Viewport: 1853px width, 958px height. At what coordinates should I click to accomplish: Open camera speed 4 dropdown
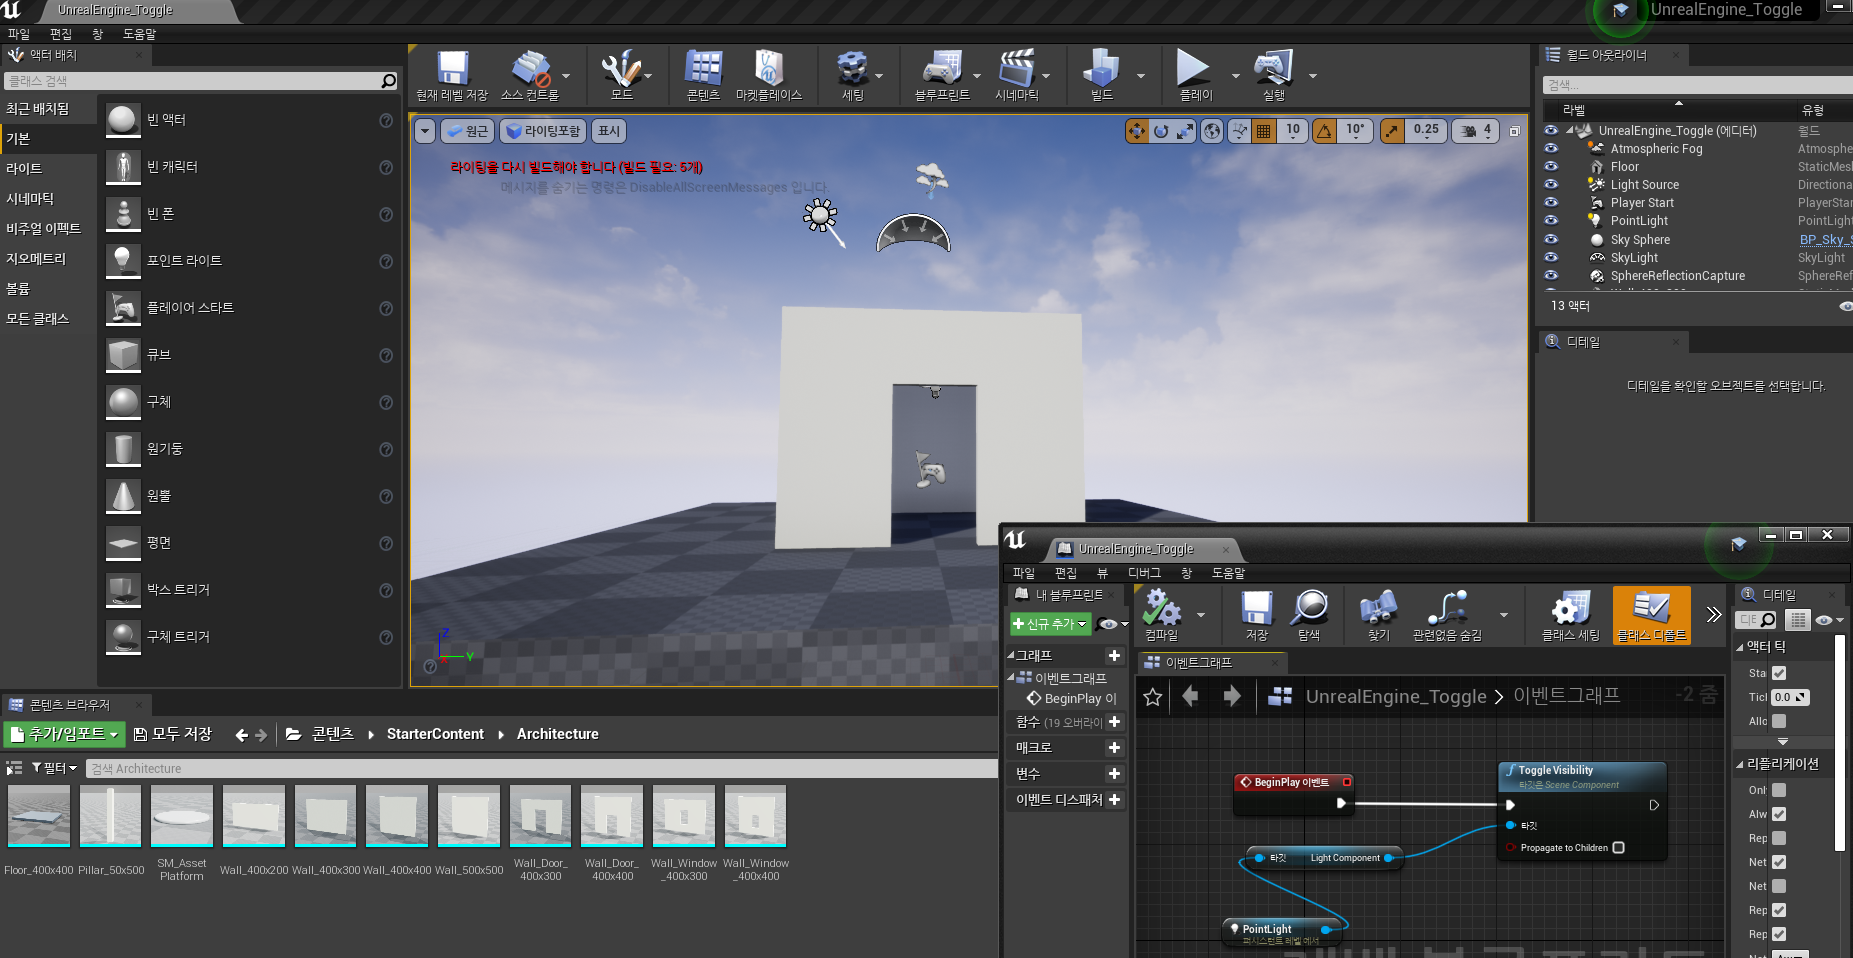coord(1475,131)
